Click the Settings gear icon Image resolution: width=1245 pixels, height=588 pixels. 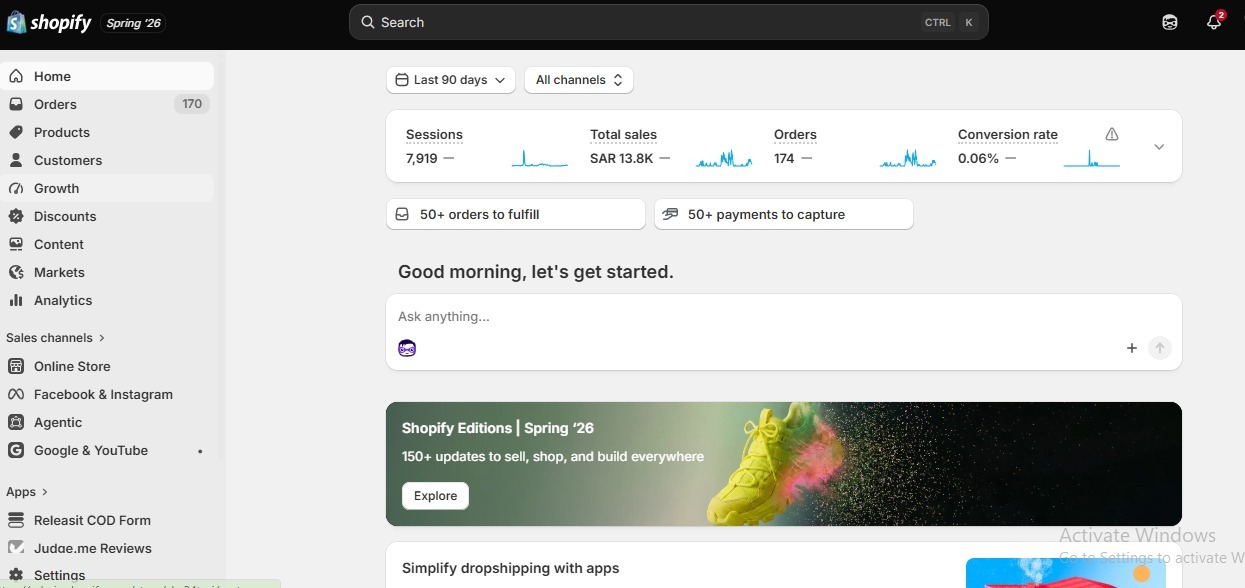16,576
